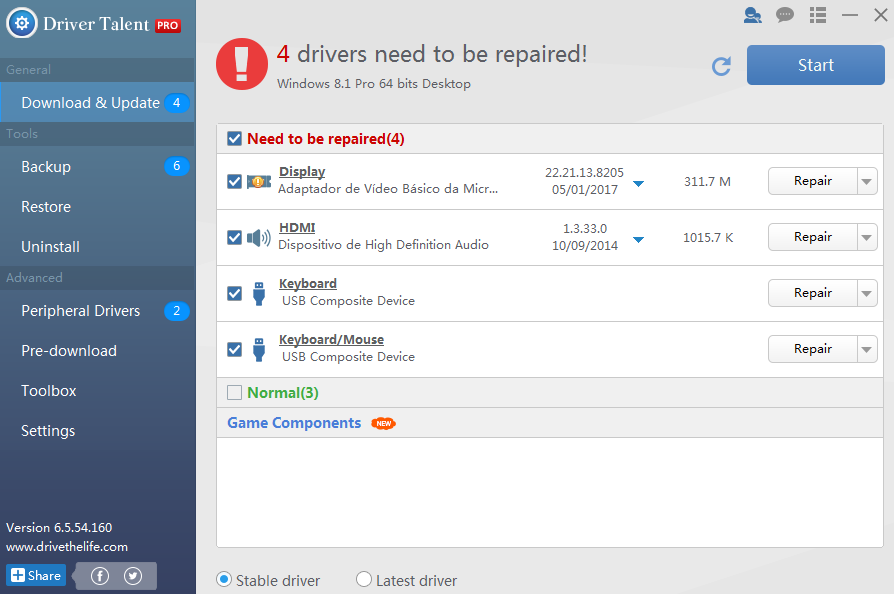Open Restore in sidebar

[x=97, y=206]
